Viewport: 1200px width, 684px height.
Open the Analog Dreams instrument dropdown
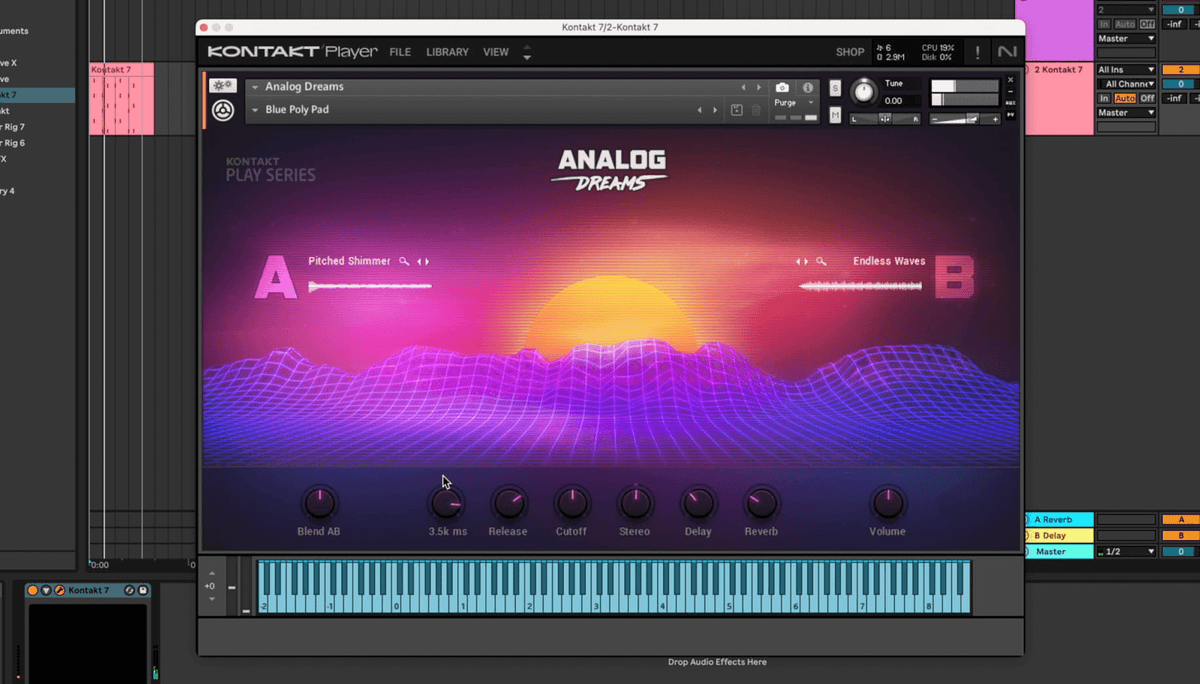pos(255,88)
